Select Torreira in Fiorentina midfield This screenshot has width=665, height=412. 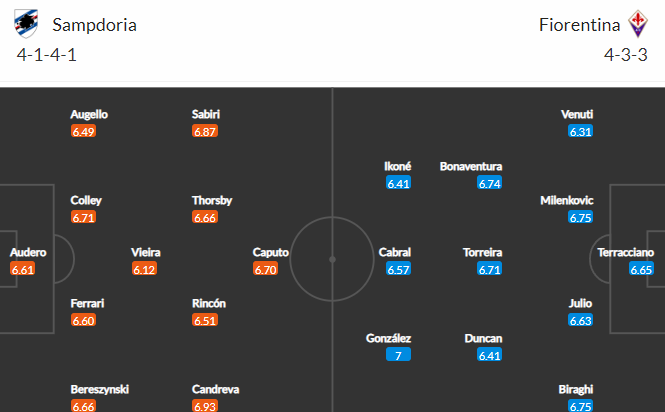482,252
